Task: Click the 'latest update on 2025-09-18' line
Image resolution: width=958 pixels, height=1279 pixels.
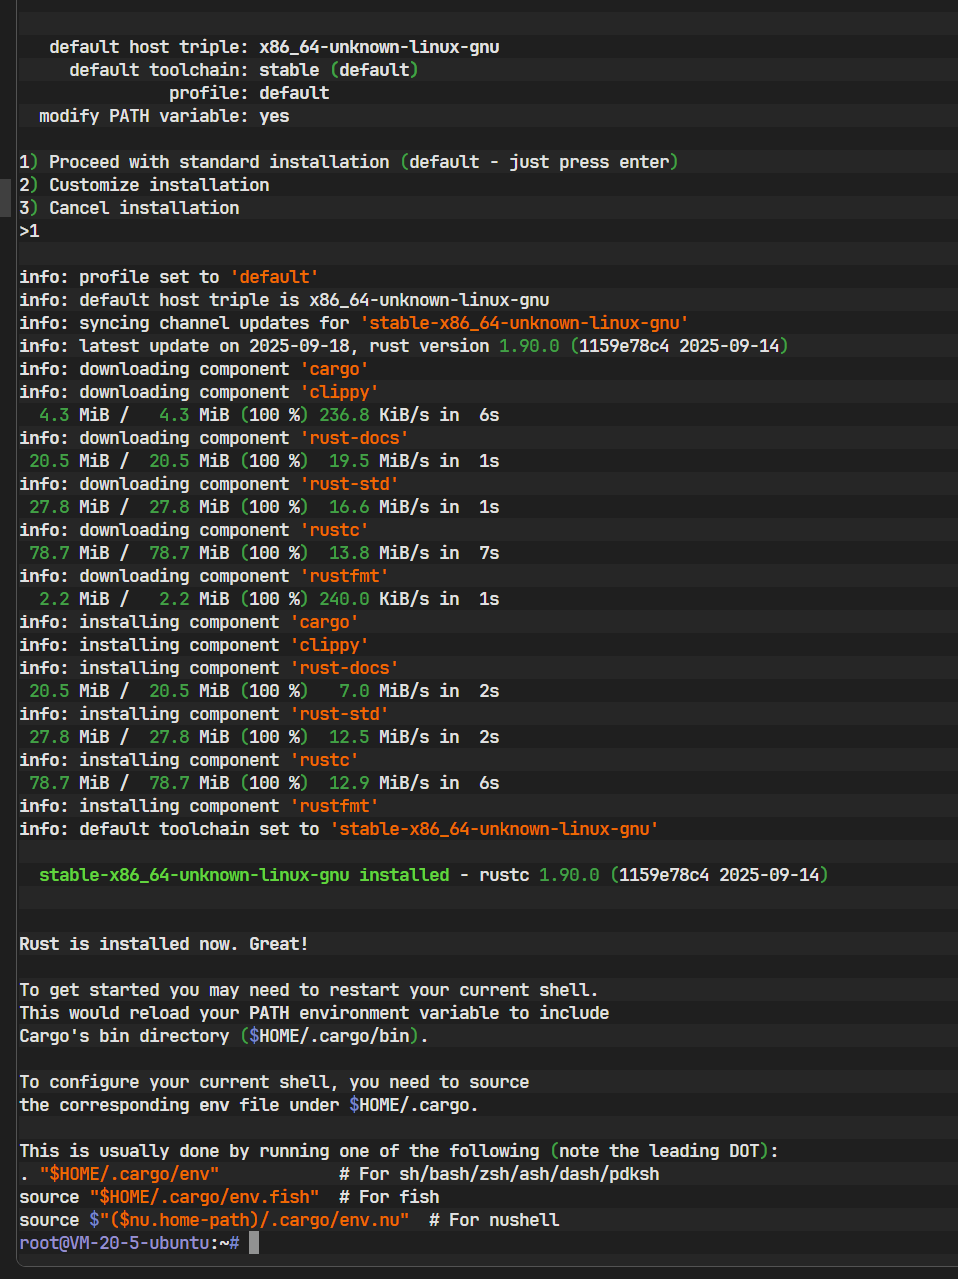Action: click(x=404, y=346)
